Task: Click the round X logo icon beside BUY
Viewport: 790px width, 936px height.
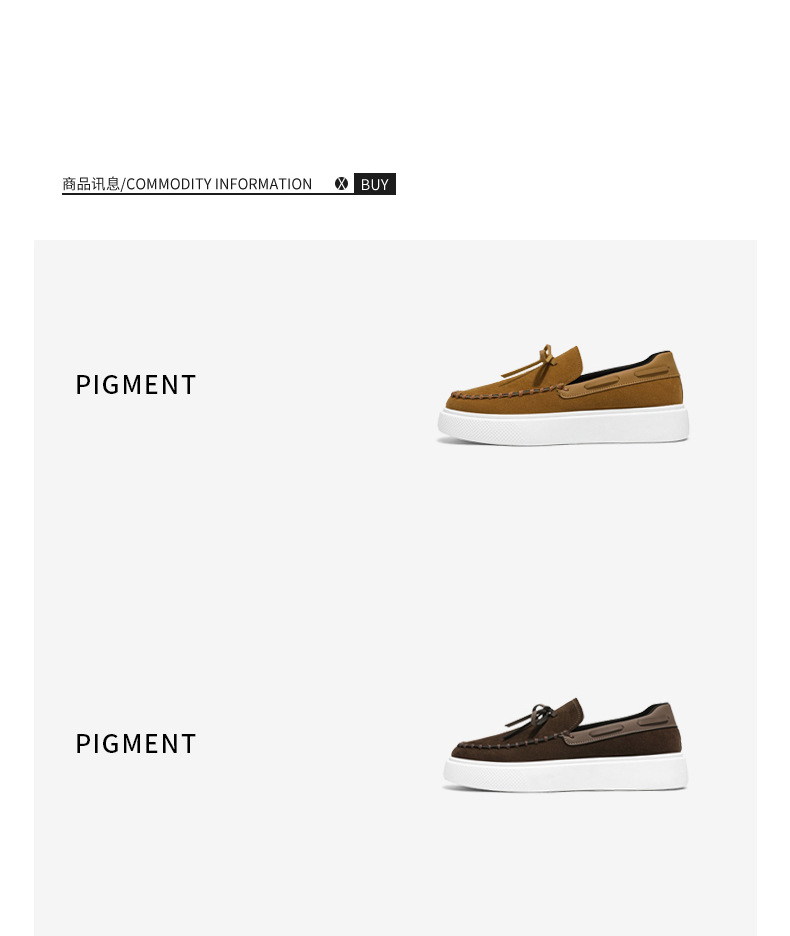Action: (341, 184)
